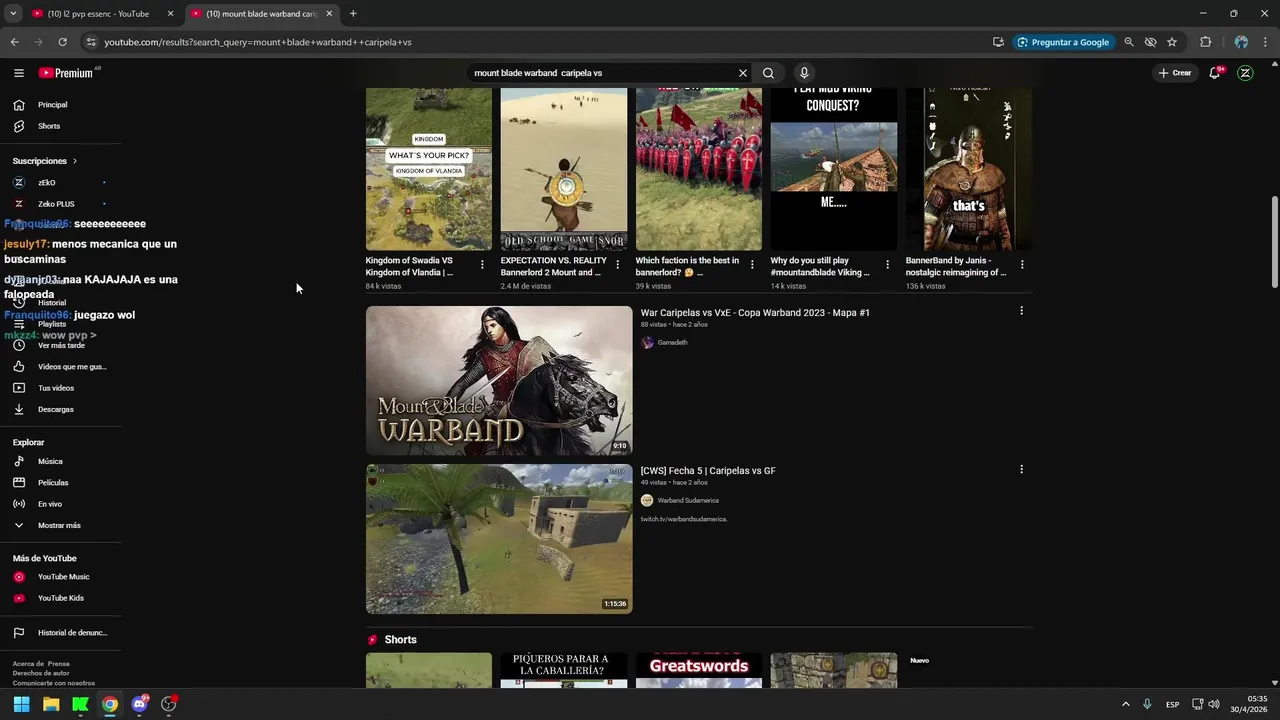Visit the Gamadeth channel
1280x720 pixels.
click(672, 343)
